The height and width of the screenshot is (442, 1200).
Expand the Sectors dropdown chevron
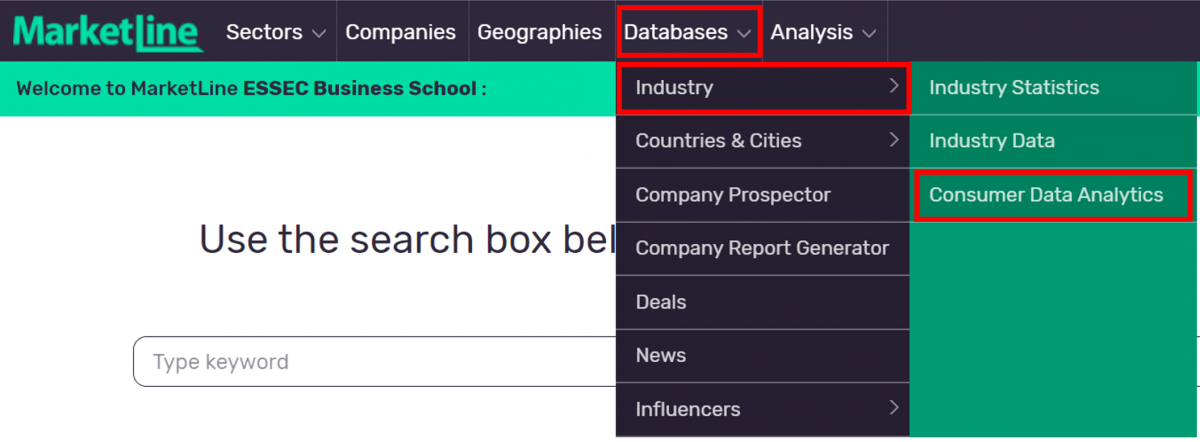319,33
